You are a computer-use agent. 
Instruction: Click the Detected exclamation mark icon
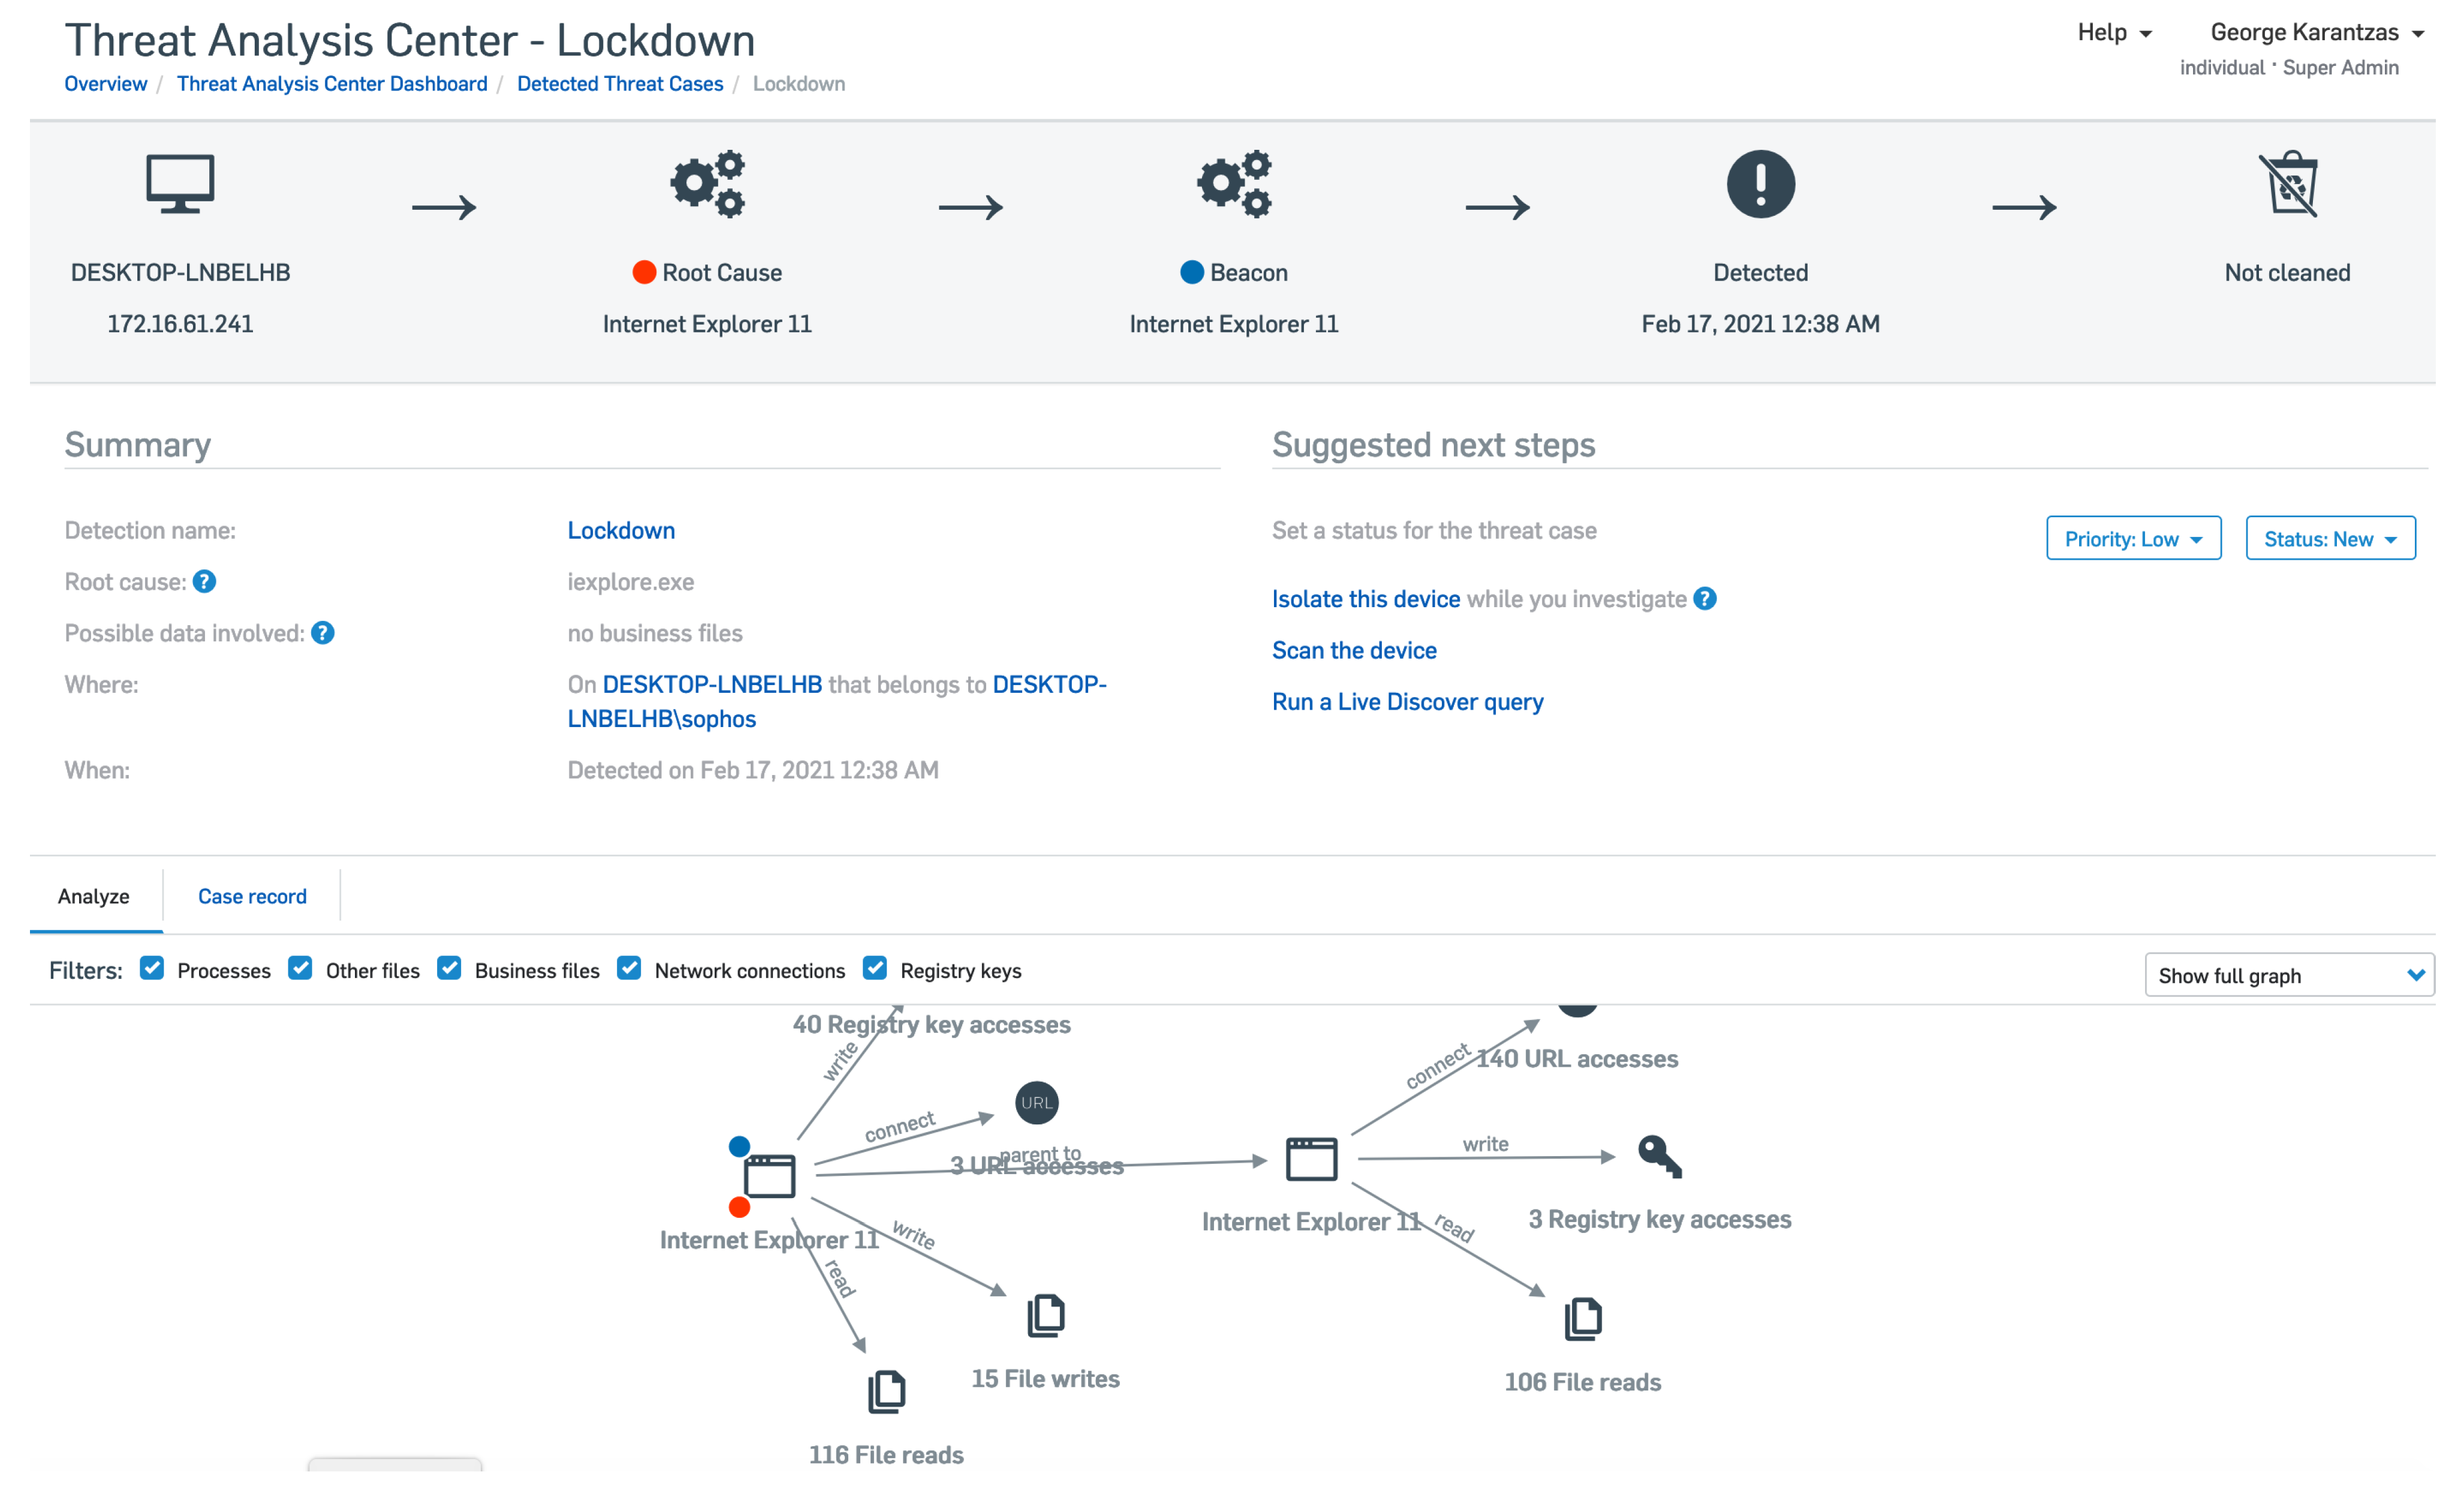pyautogui.click(x=1760, y=184)
